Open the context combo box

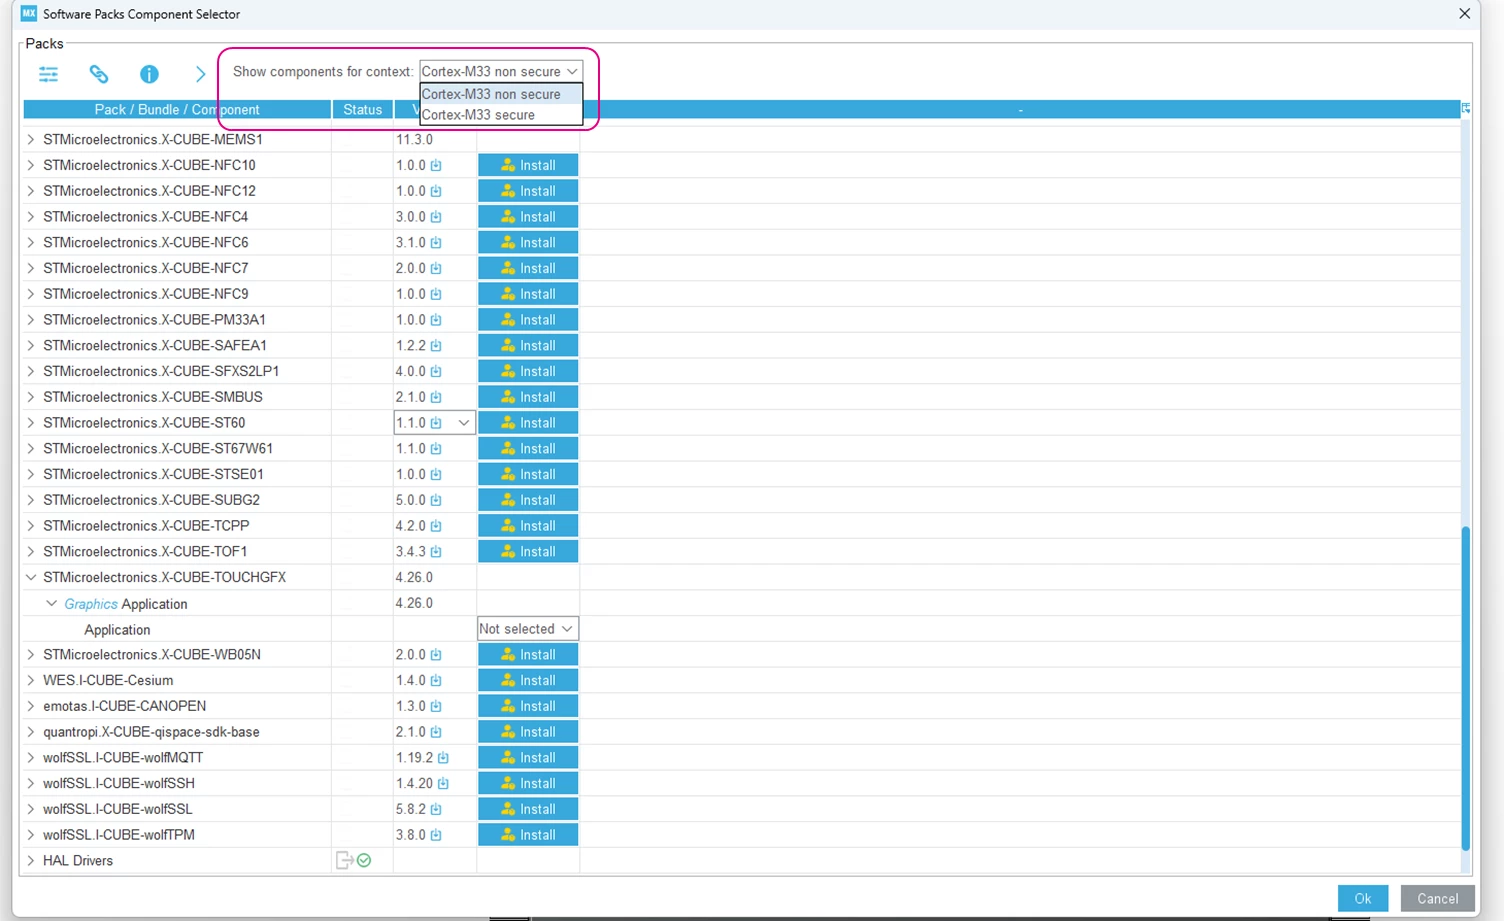coord(501,71)
